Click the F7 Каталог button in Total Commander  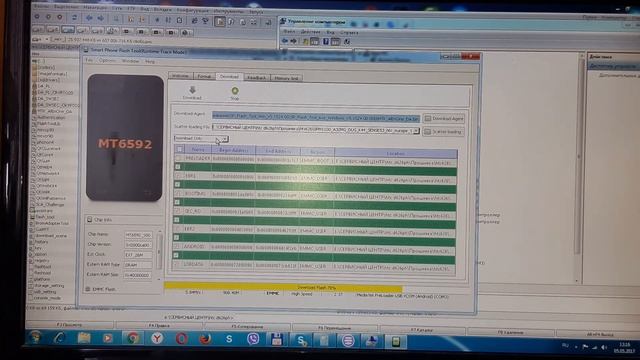(422, 330)
